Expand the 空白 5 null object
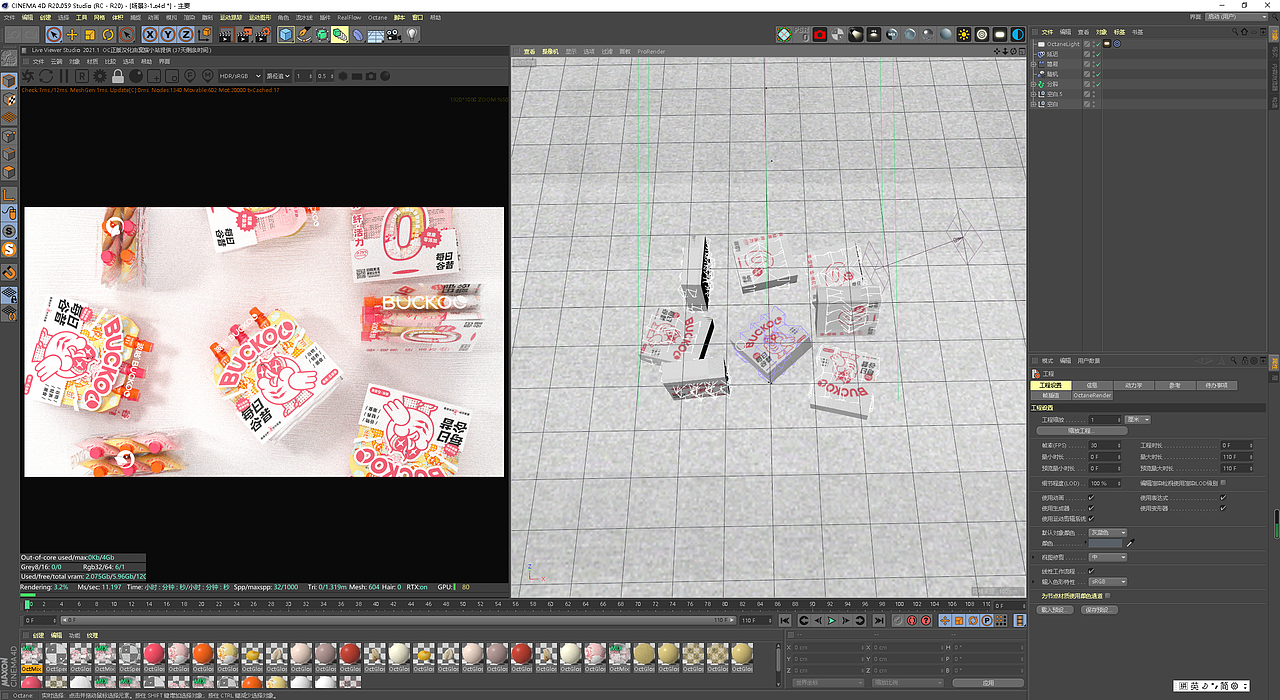1280x700 pixels. (1033, 94)
